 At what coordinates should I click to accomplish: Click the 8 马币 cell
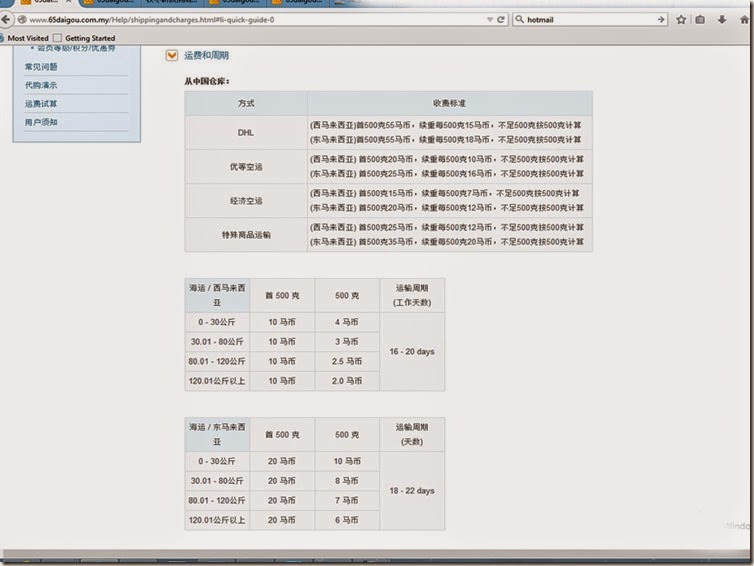347,481
